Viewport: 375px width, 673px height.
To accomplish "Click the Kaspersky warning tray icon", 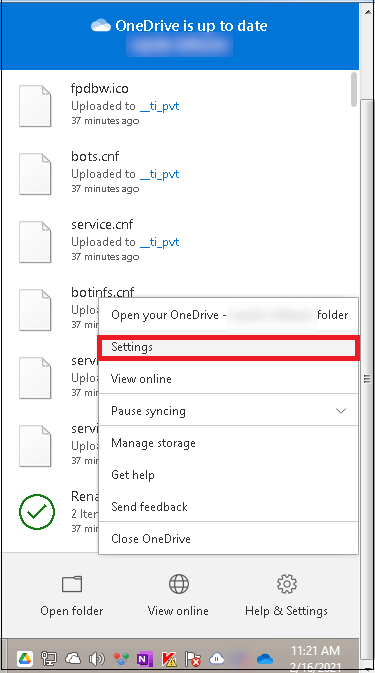I will tap(169, 658).
